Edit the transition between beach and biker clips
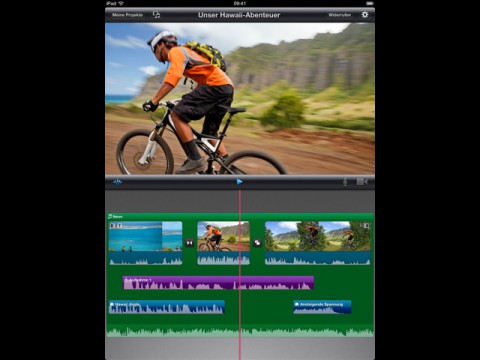The height and width of the screenshot is (360, 480). (190, 243)
